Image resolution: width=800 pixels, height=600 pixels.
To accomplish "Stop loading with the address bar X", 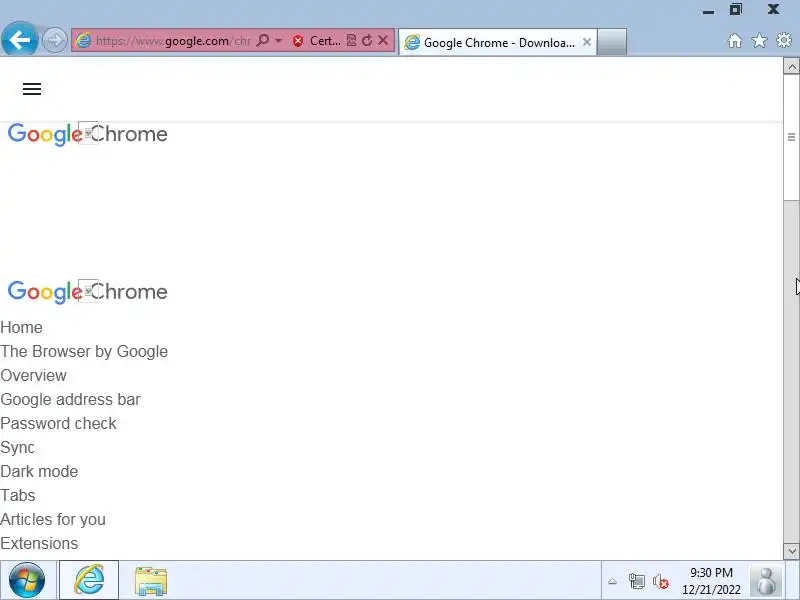I will point(383,40).
